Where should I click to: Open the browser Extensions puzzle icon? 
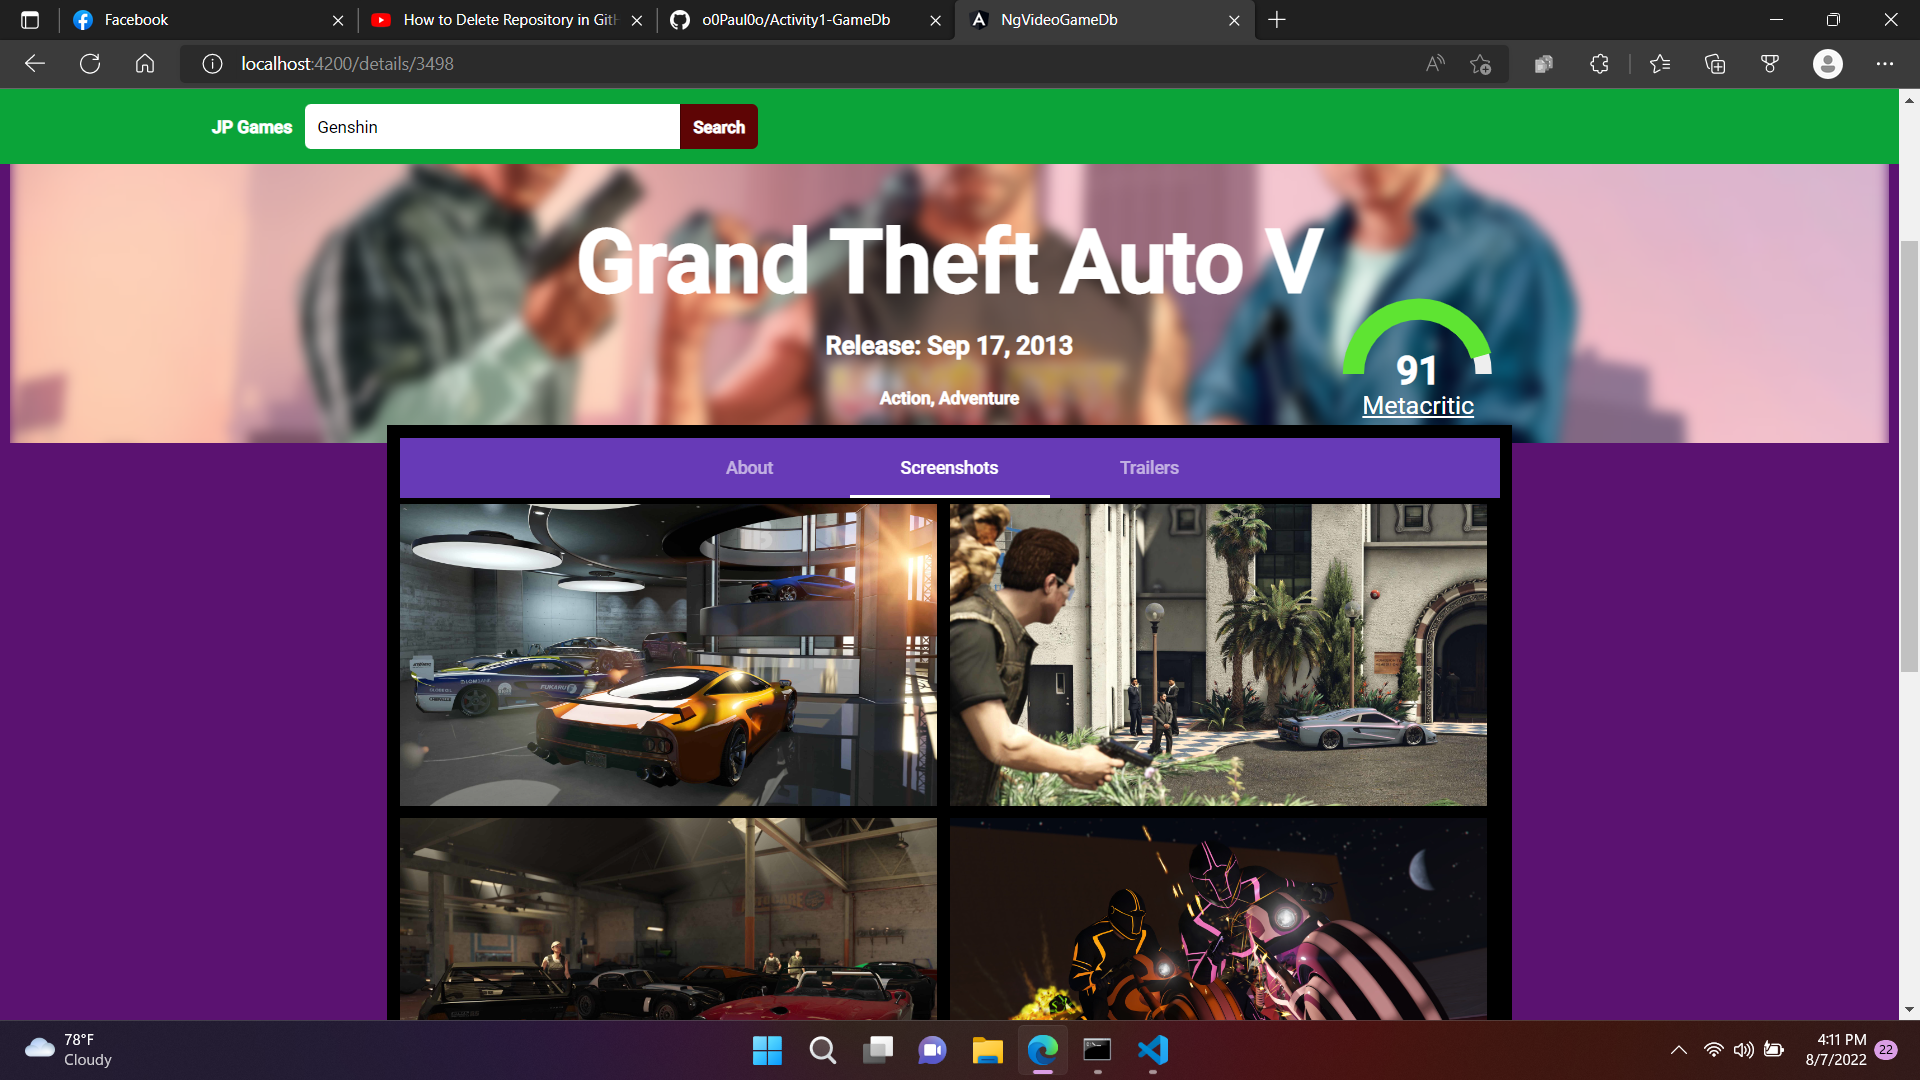pos(1599,64)
